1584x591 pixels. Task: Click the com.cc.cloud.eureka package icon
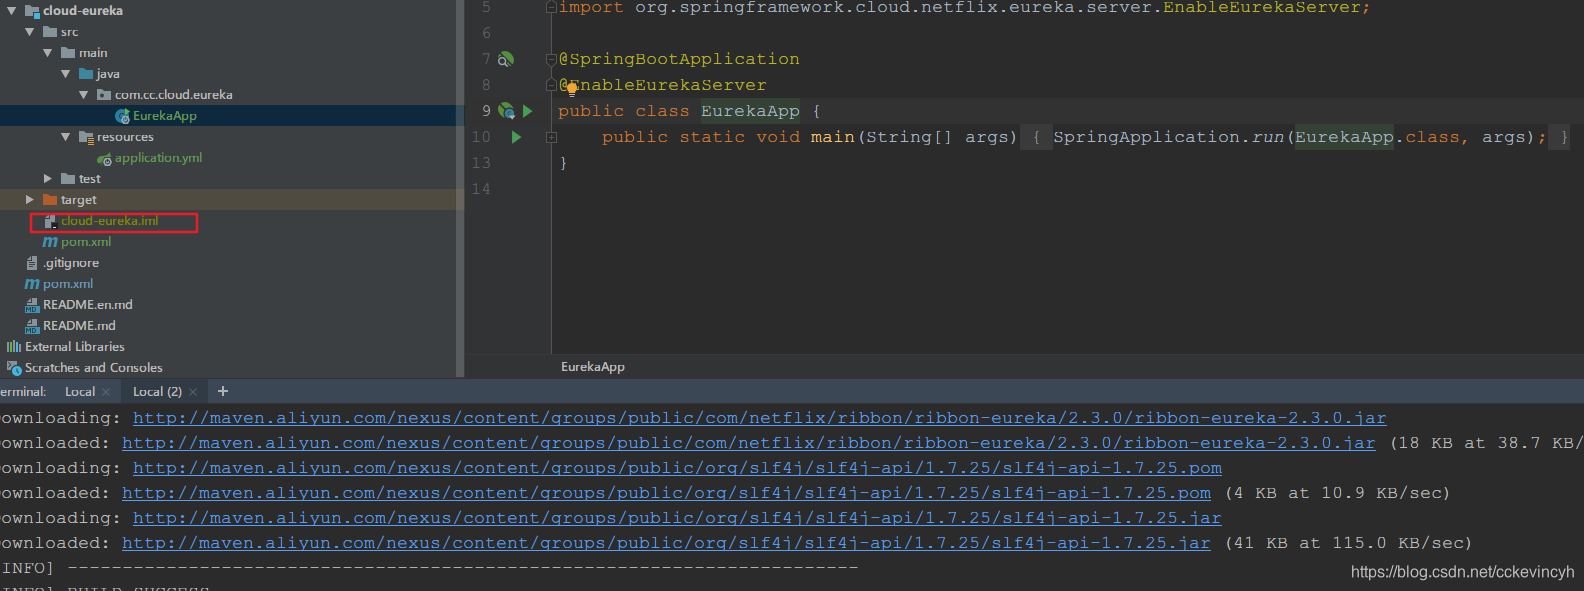click(x=104, y=95)
